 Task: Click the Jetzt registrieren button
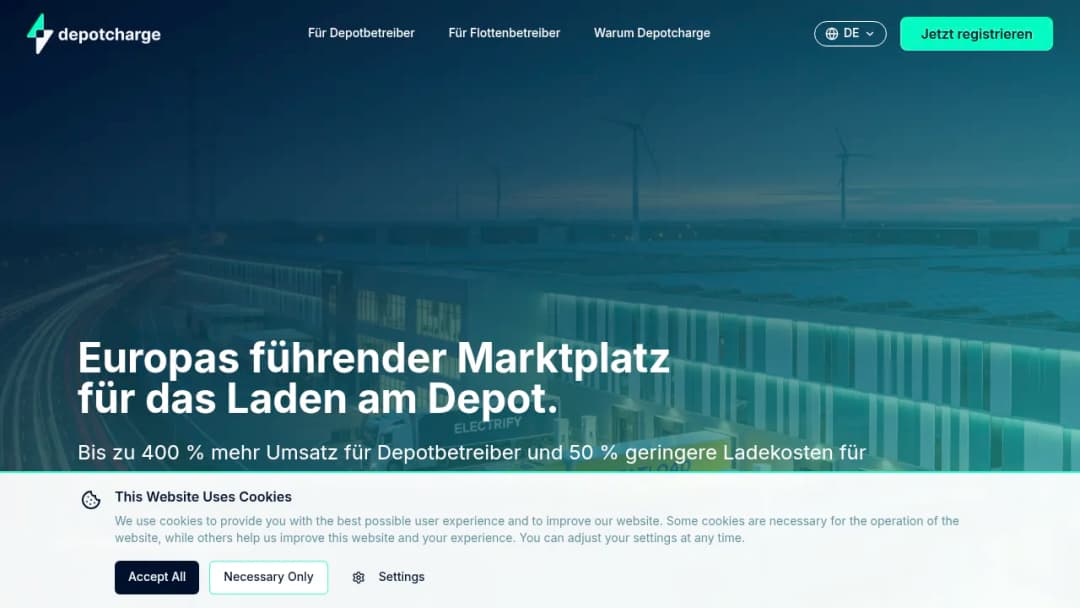pyautogui.click(x=976, y=34)
